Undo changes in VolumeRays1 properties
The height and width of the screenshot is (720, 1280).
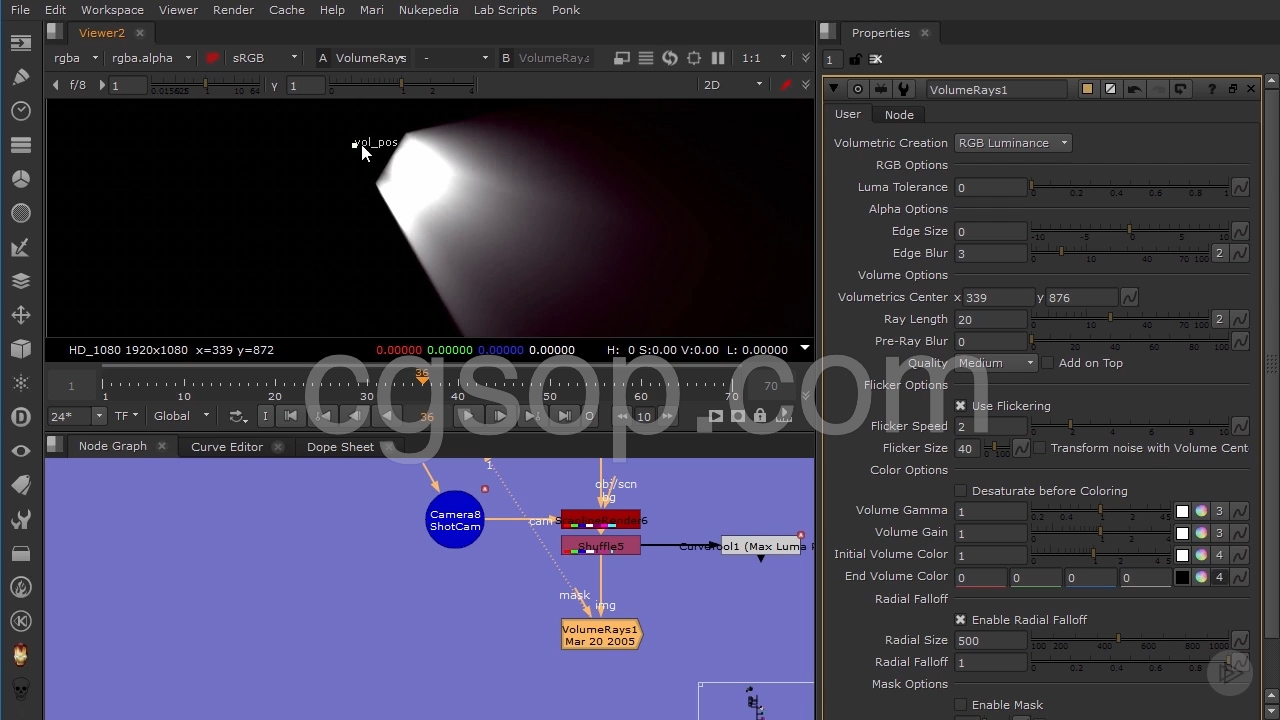[1134, 89]
